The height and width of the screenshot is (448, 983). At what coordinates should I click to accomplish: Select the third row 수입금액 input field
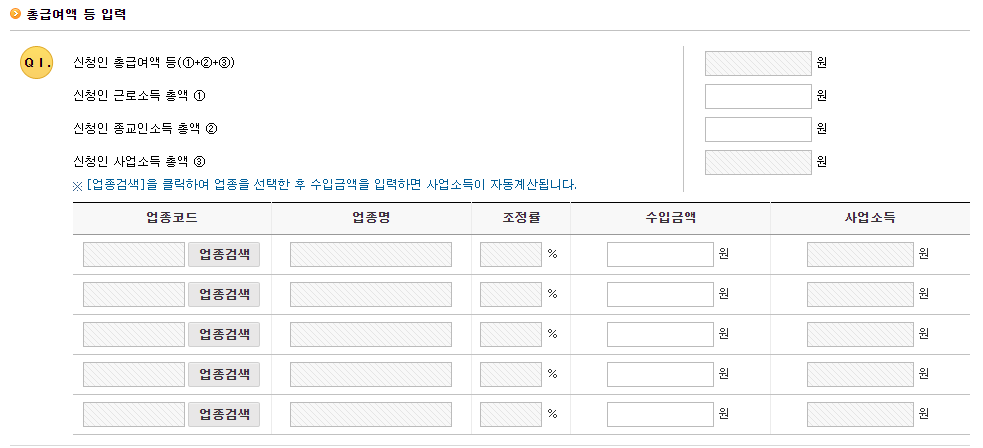point(660,335)
